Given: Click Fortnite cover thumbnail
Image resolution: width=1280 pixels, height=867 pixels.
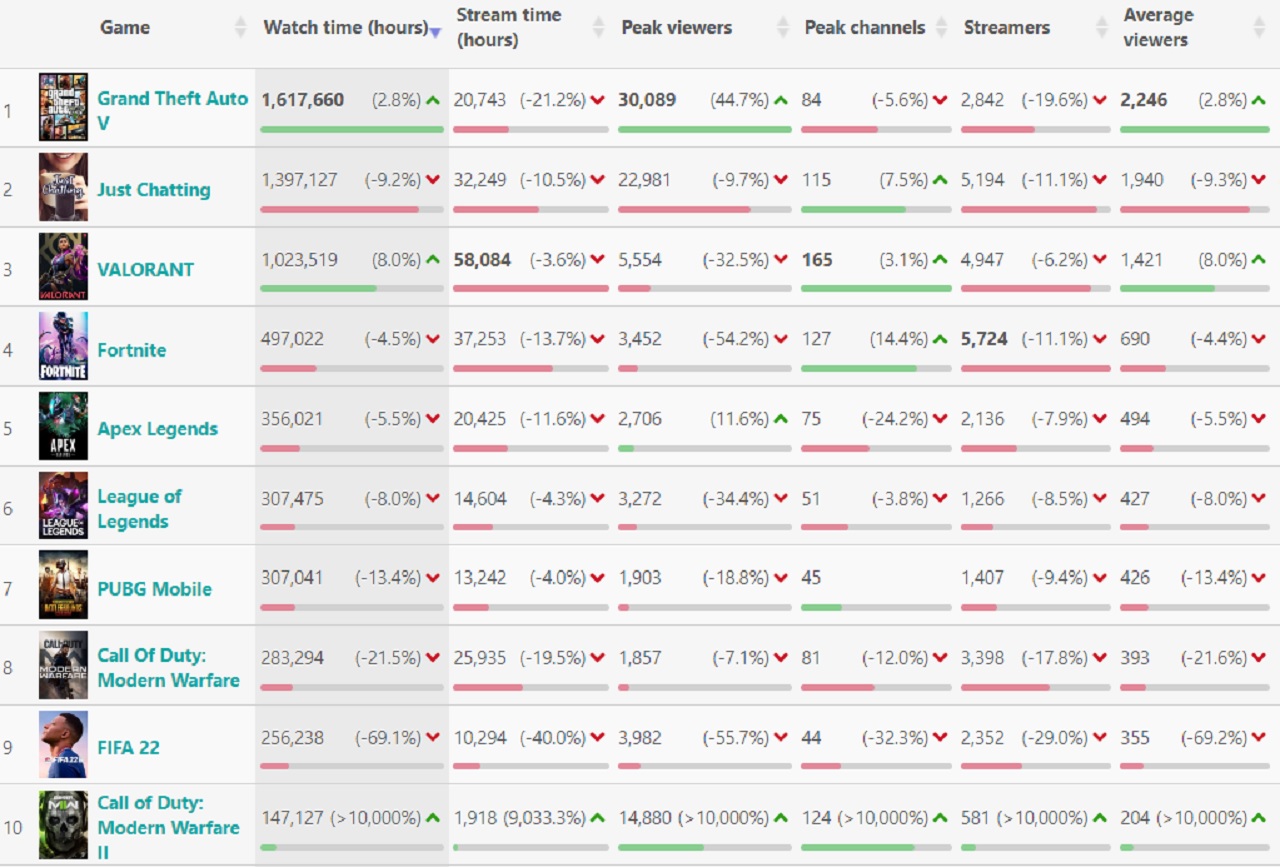Looking at the screenshot, I should tap(63, 346).
